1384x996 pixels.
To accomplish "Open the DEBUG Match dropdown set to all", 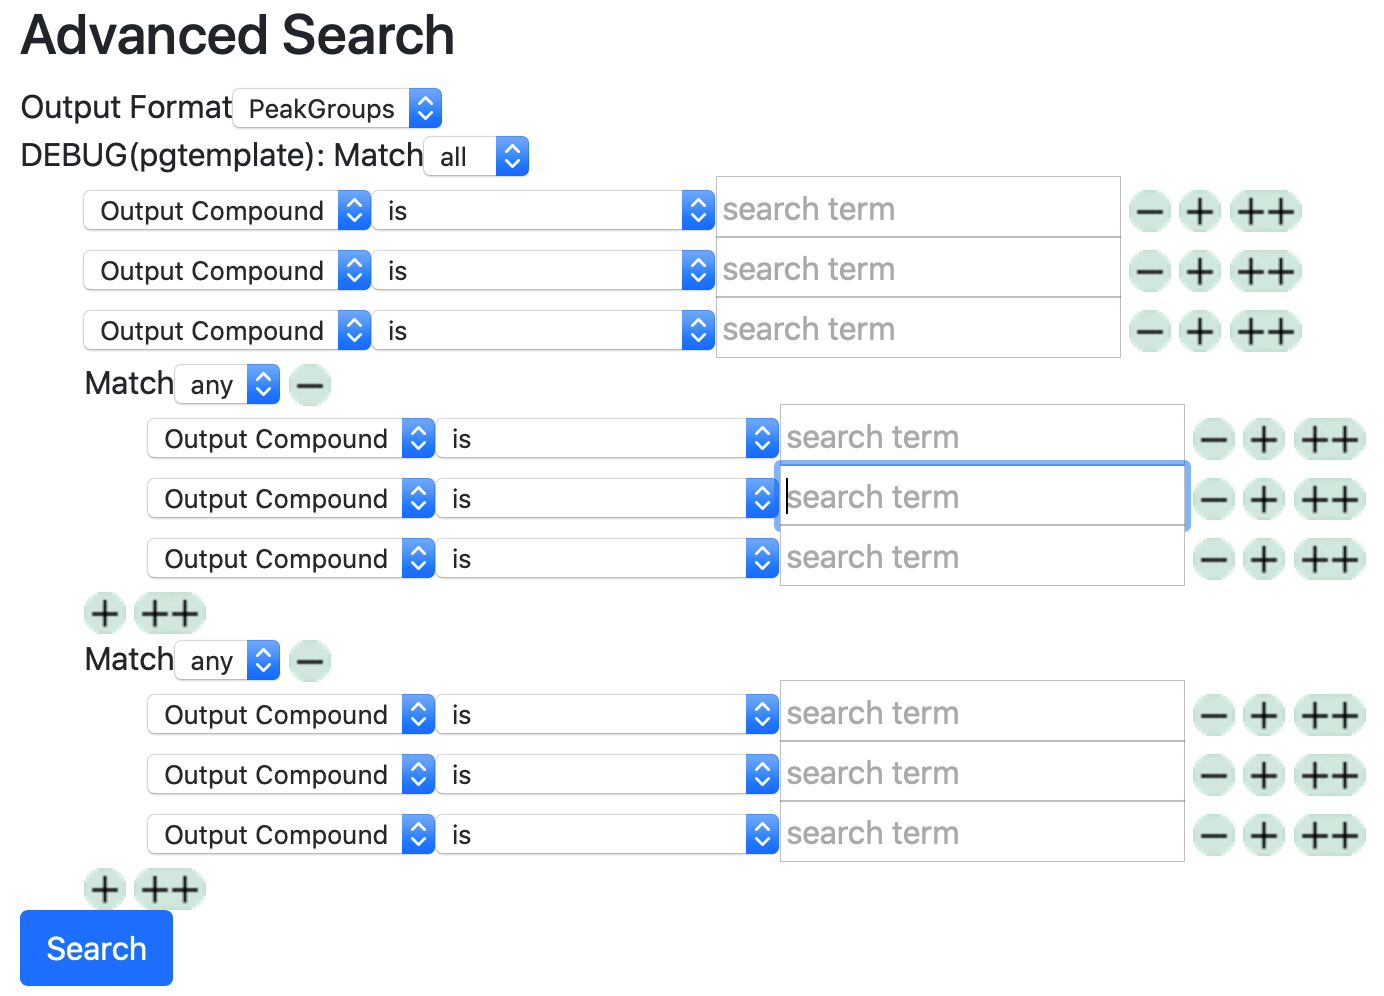I will 476,156.
